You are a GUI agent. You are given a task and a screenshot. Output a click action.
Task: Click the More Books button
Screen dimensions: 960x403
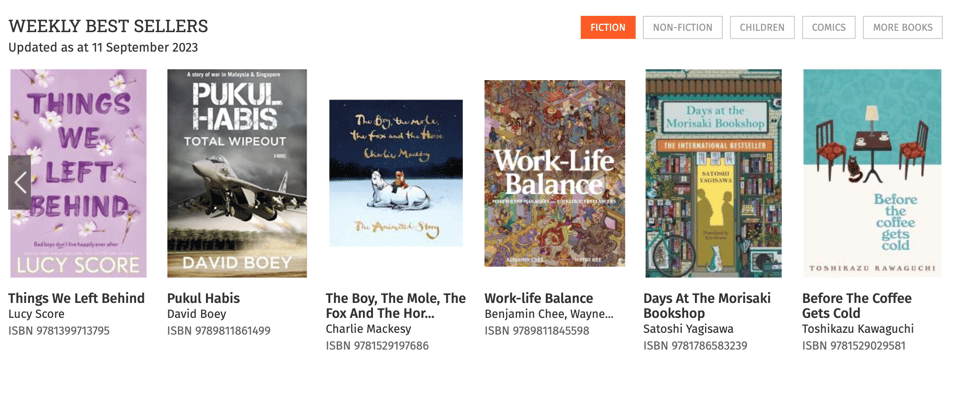coord(902,28)
